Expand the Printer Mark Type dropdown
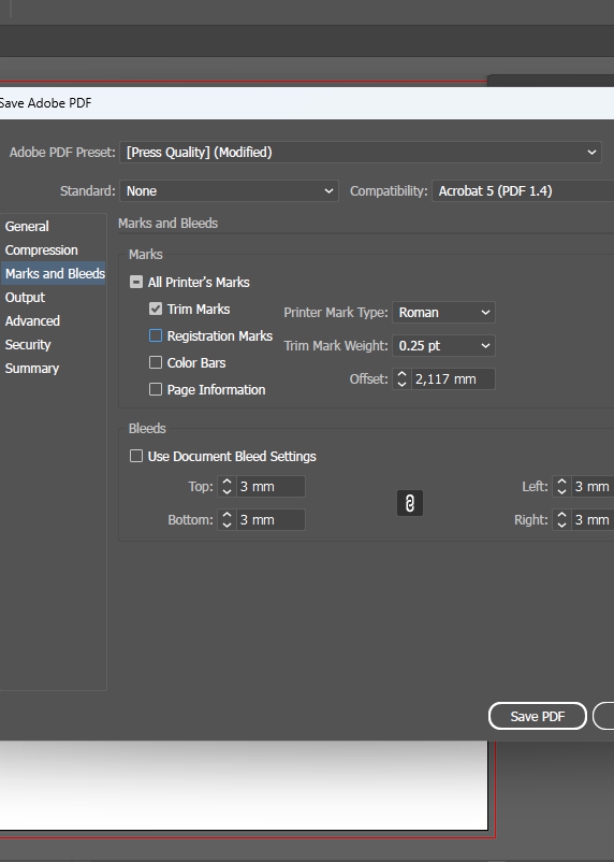The width and height of the screenshot is (614, 862). pyautogui.click(x=444, y=312)
